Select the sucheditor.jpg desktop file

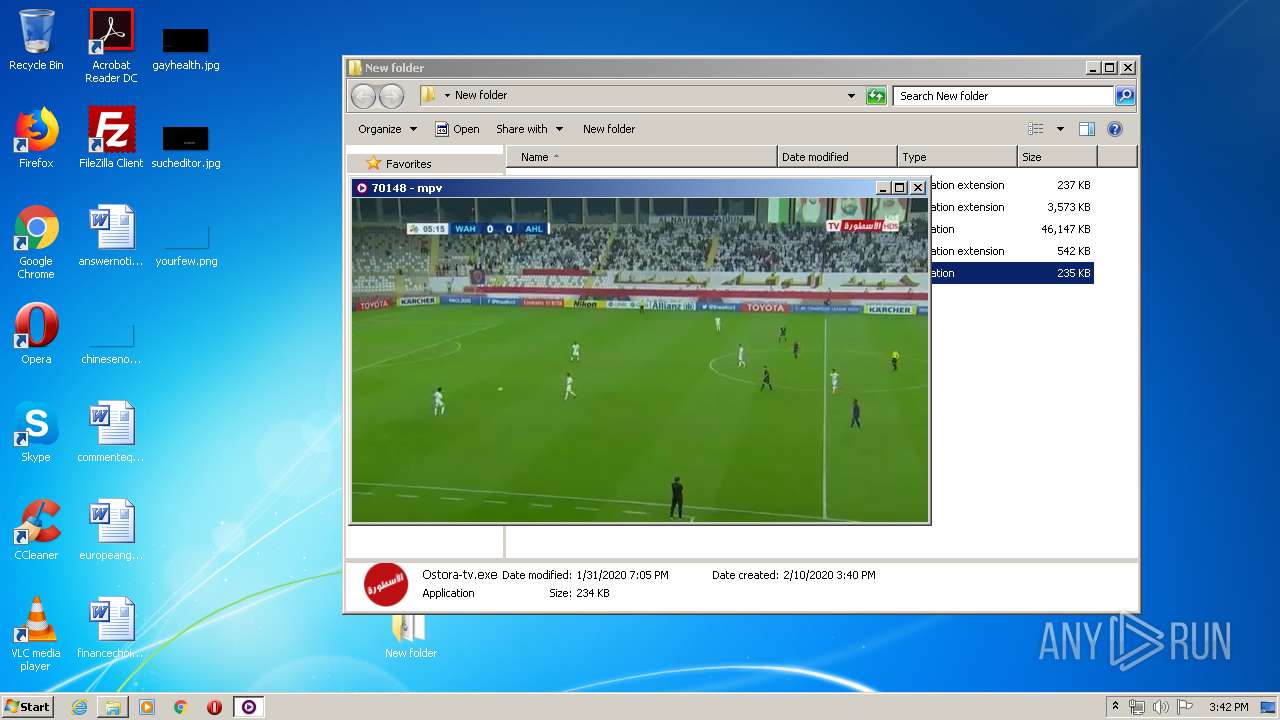tap(186, 145)
